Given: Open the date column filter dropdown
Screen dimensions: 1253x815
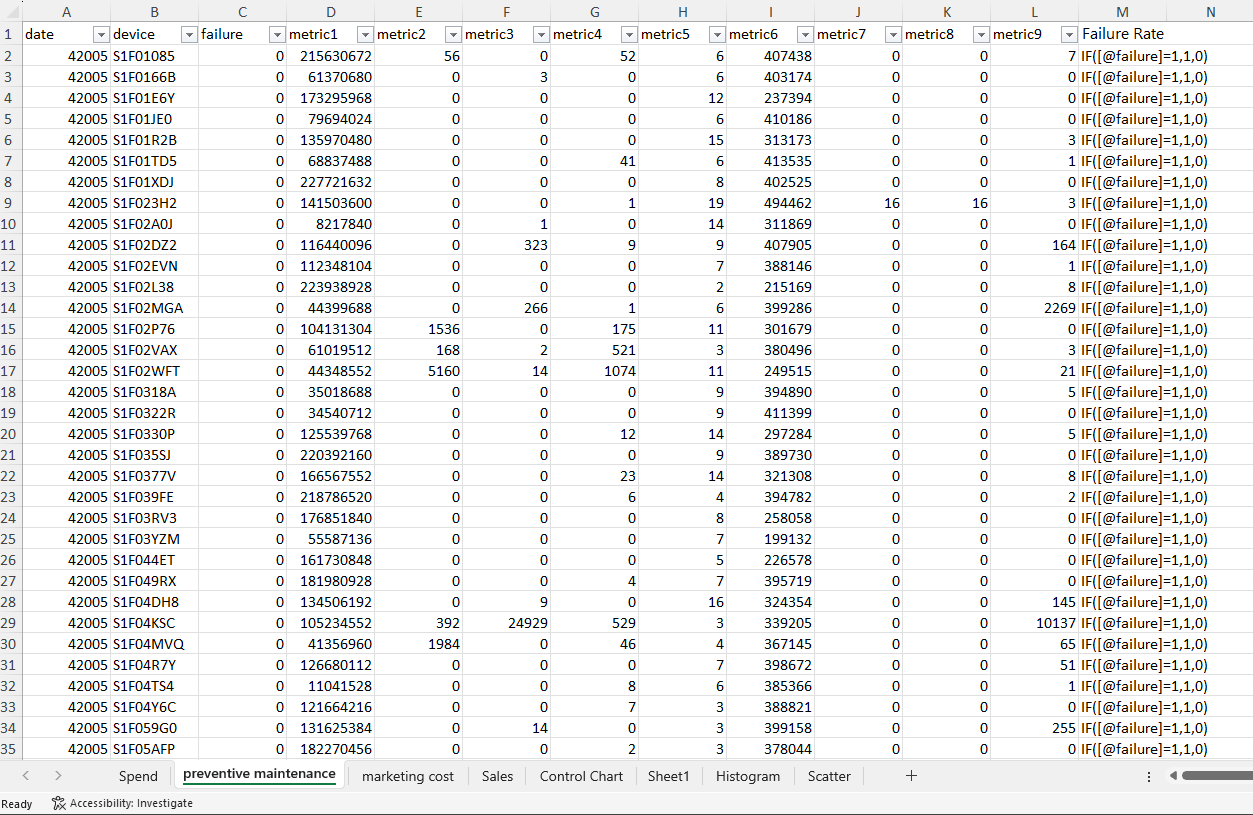Looking at the screenshot, I should [x=100, y=33].
